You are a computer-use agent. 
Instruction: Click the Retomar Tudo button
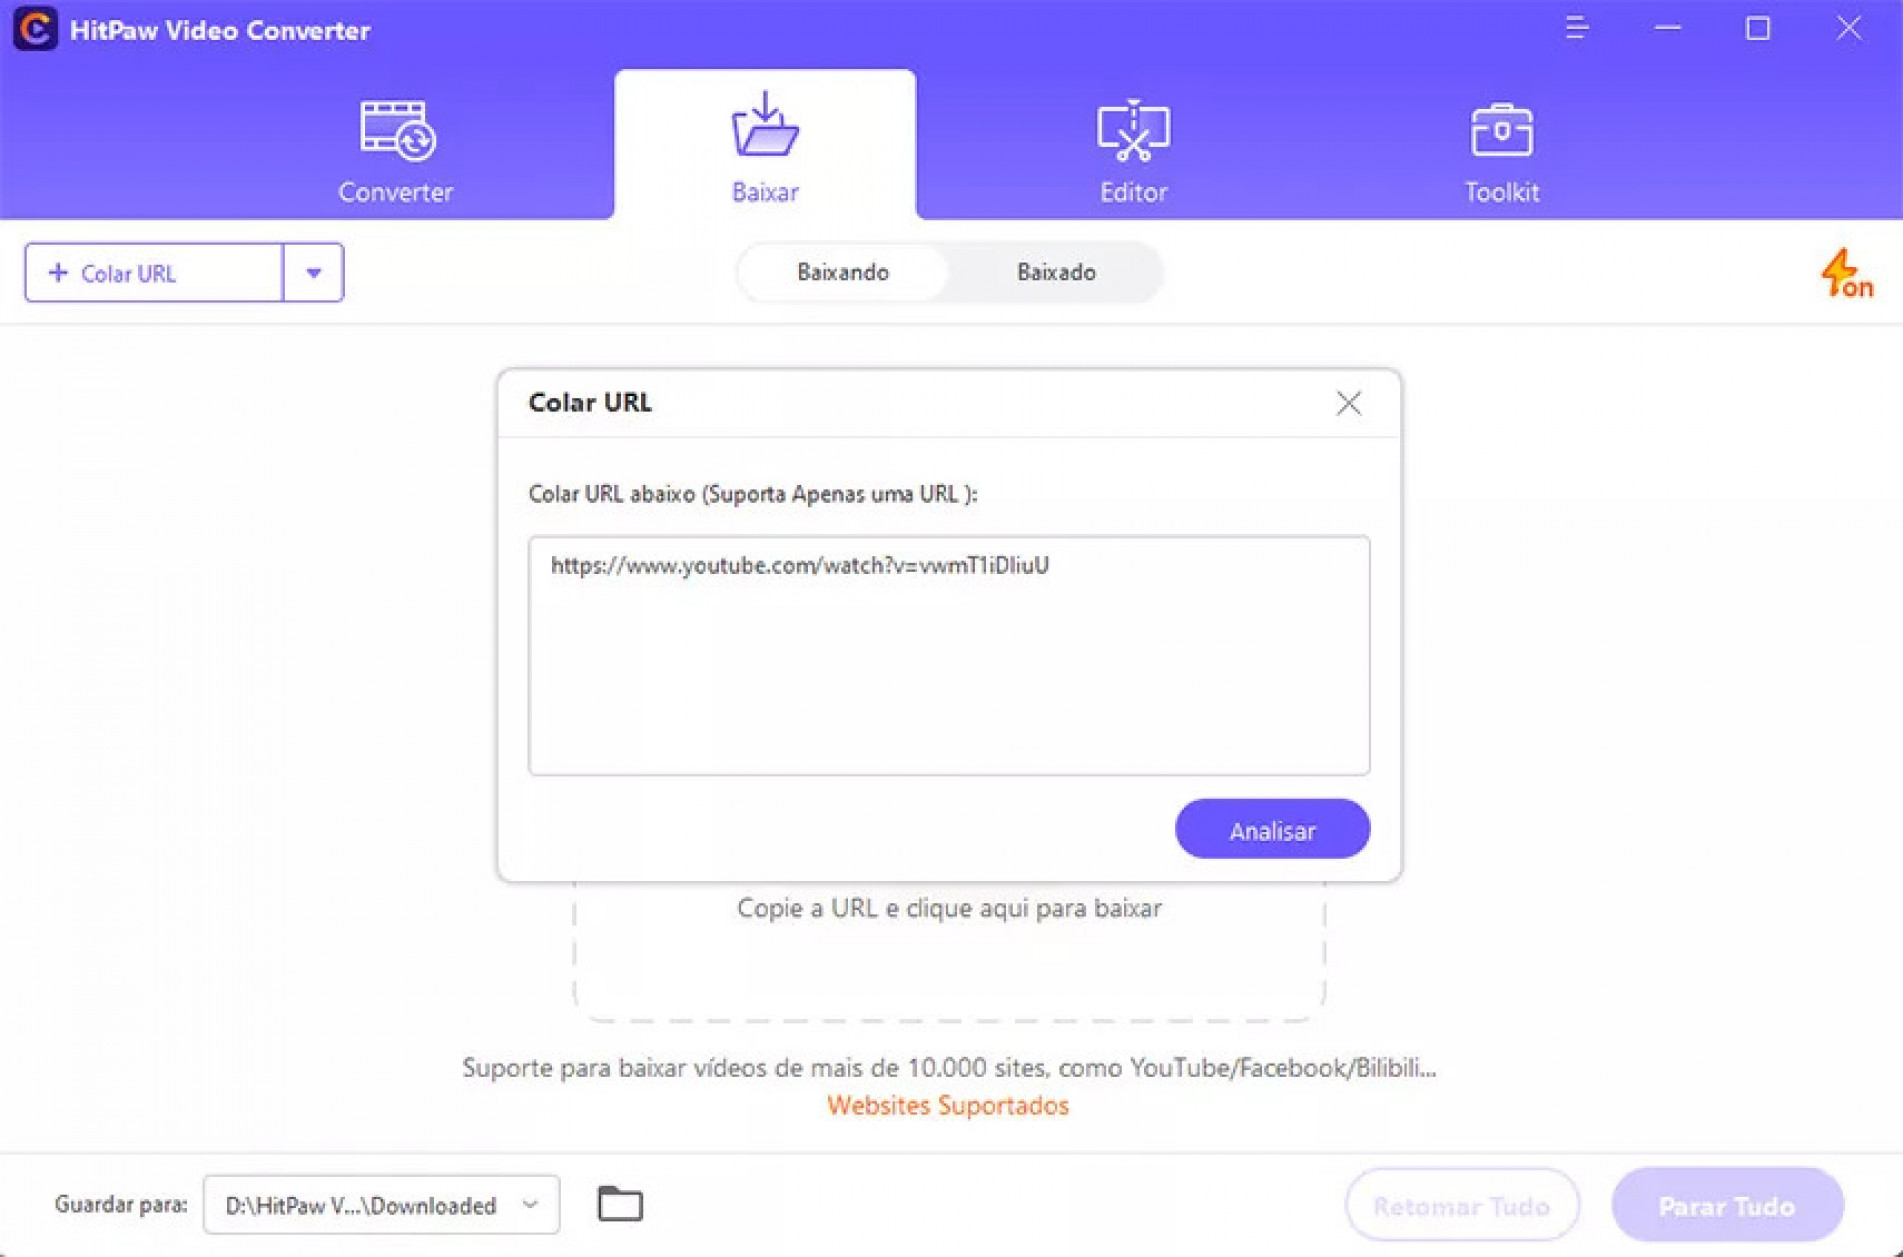pos(1462,1205)
